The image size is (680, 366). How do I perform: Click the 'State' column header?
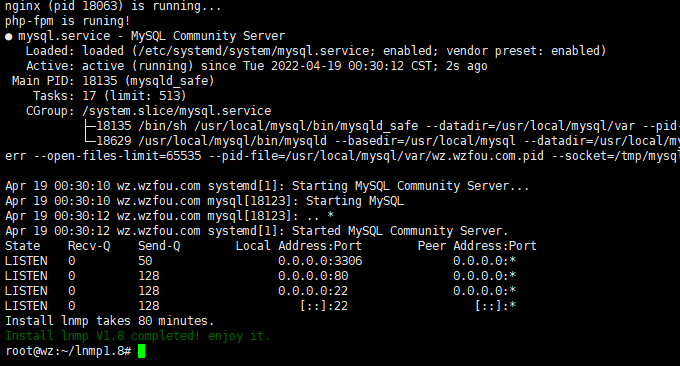23,246
